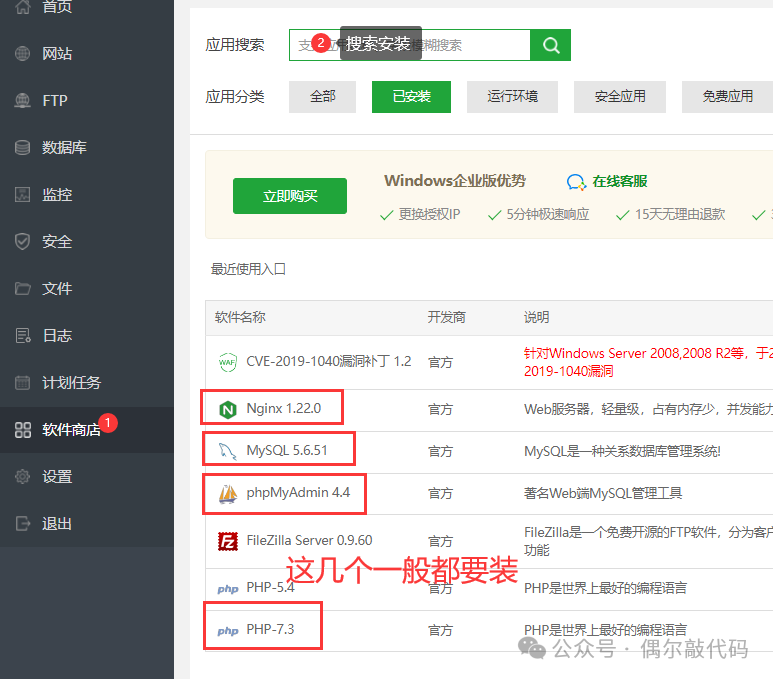Viewport: 773px width, 679px height.
Task: Click the PHP-7.3 name
Action: point(270,629)
